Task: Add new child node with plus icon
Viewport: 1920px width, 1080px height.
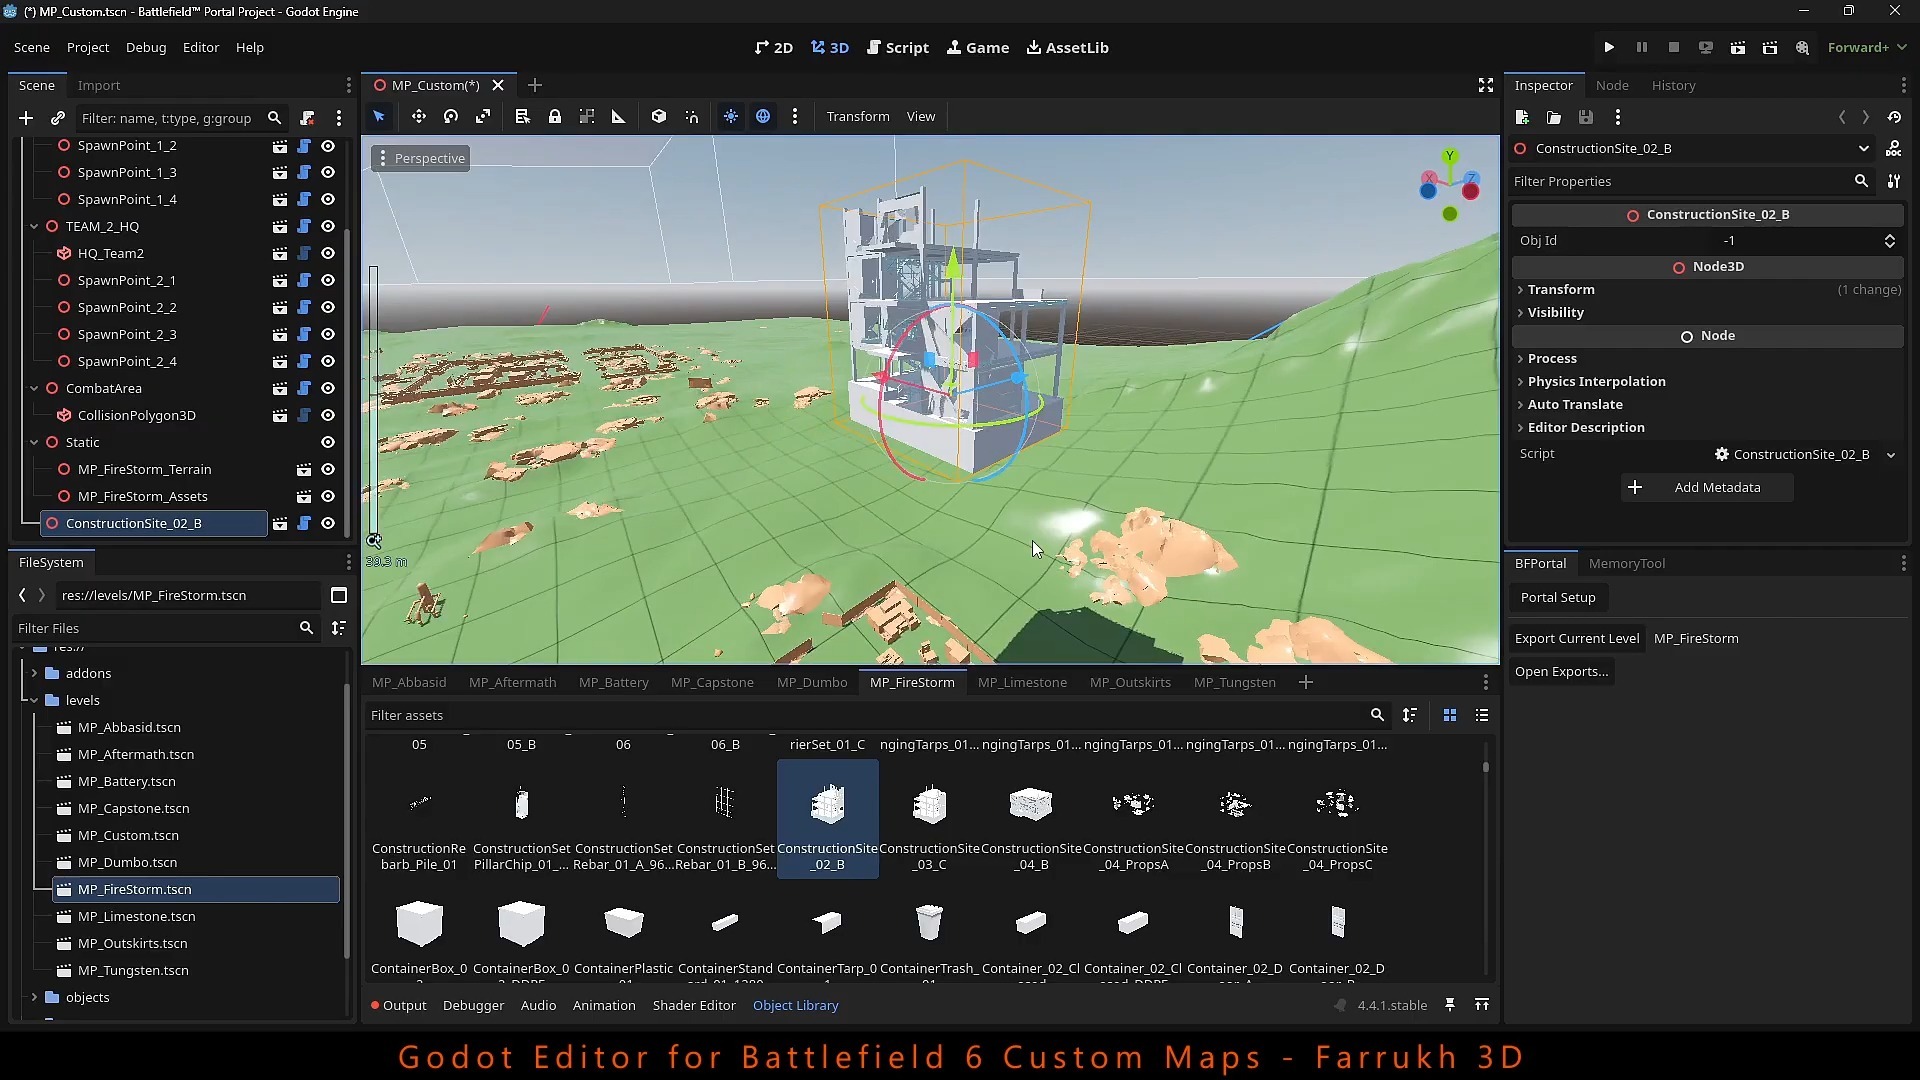Action: coord(26,118)
